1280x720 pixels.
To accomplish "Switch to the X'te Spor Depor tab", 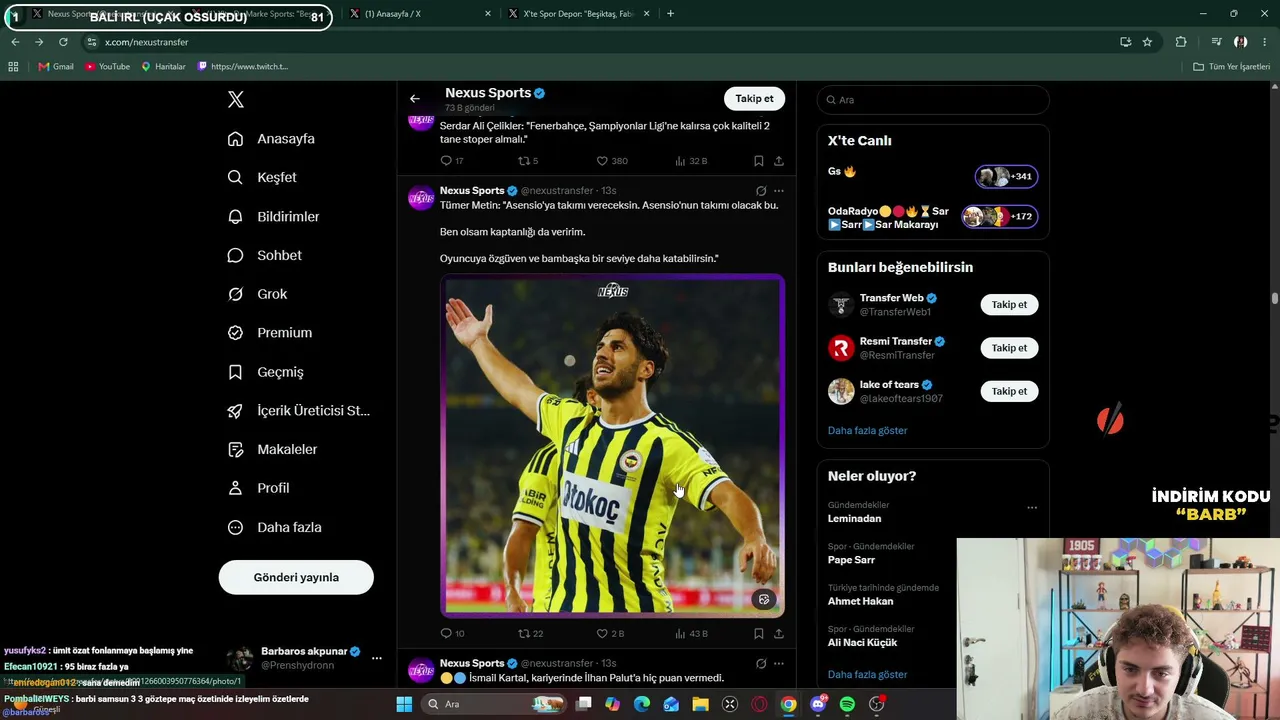I will [x=577, y=14].
